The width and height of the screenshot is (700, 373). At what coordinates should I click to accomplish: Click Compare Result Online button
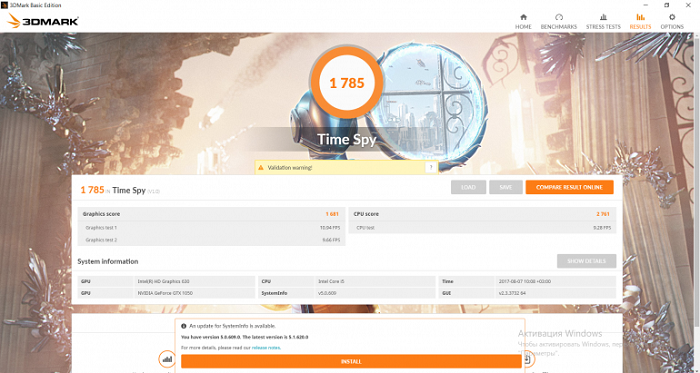tap(569, 187)
